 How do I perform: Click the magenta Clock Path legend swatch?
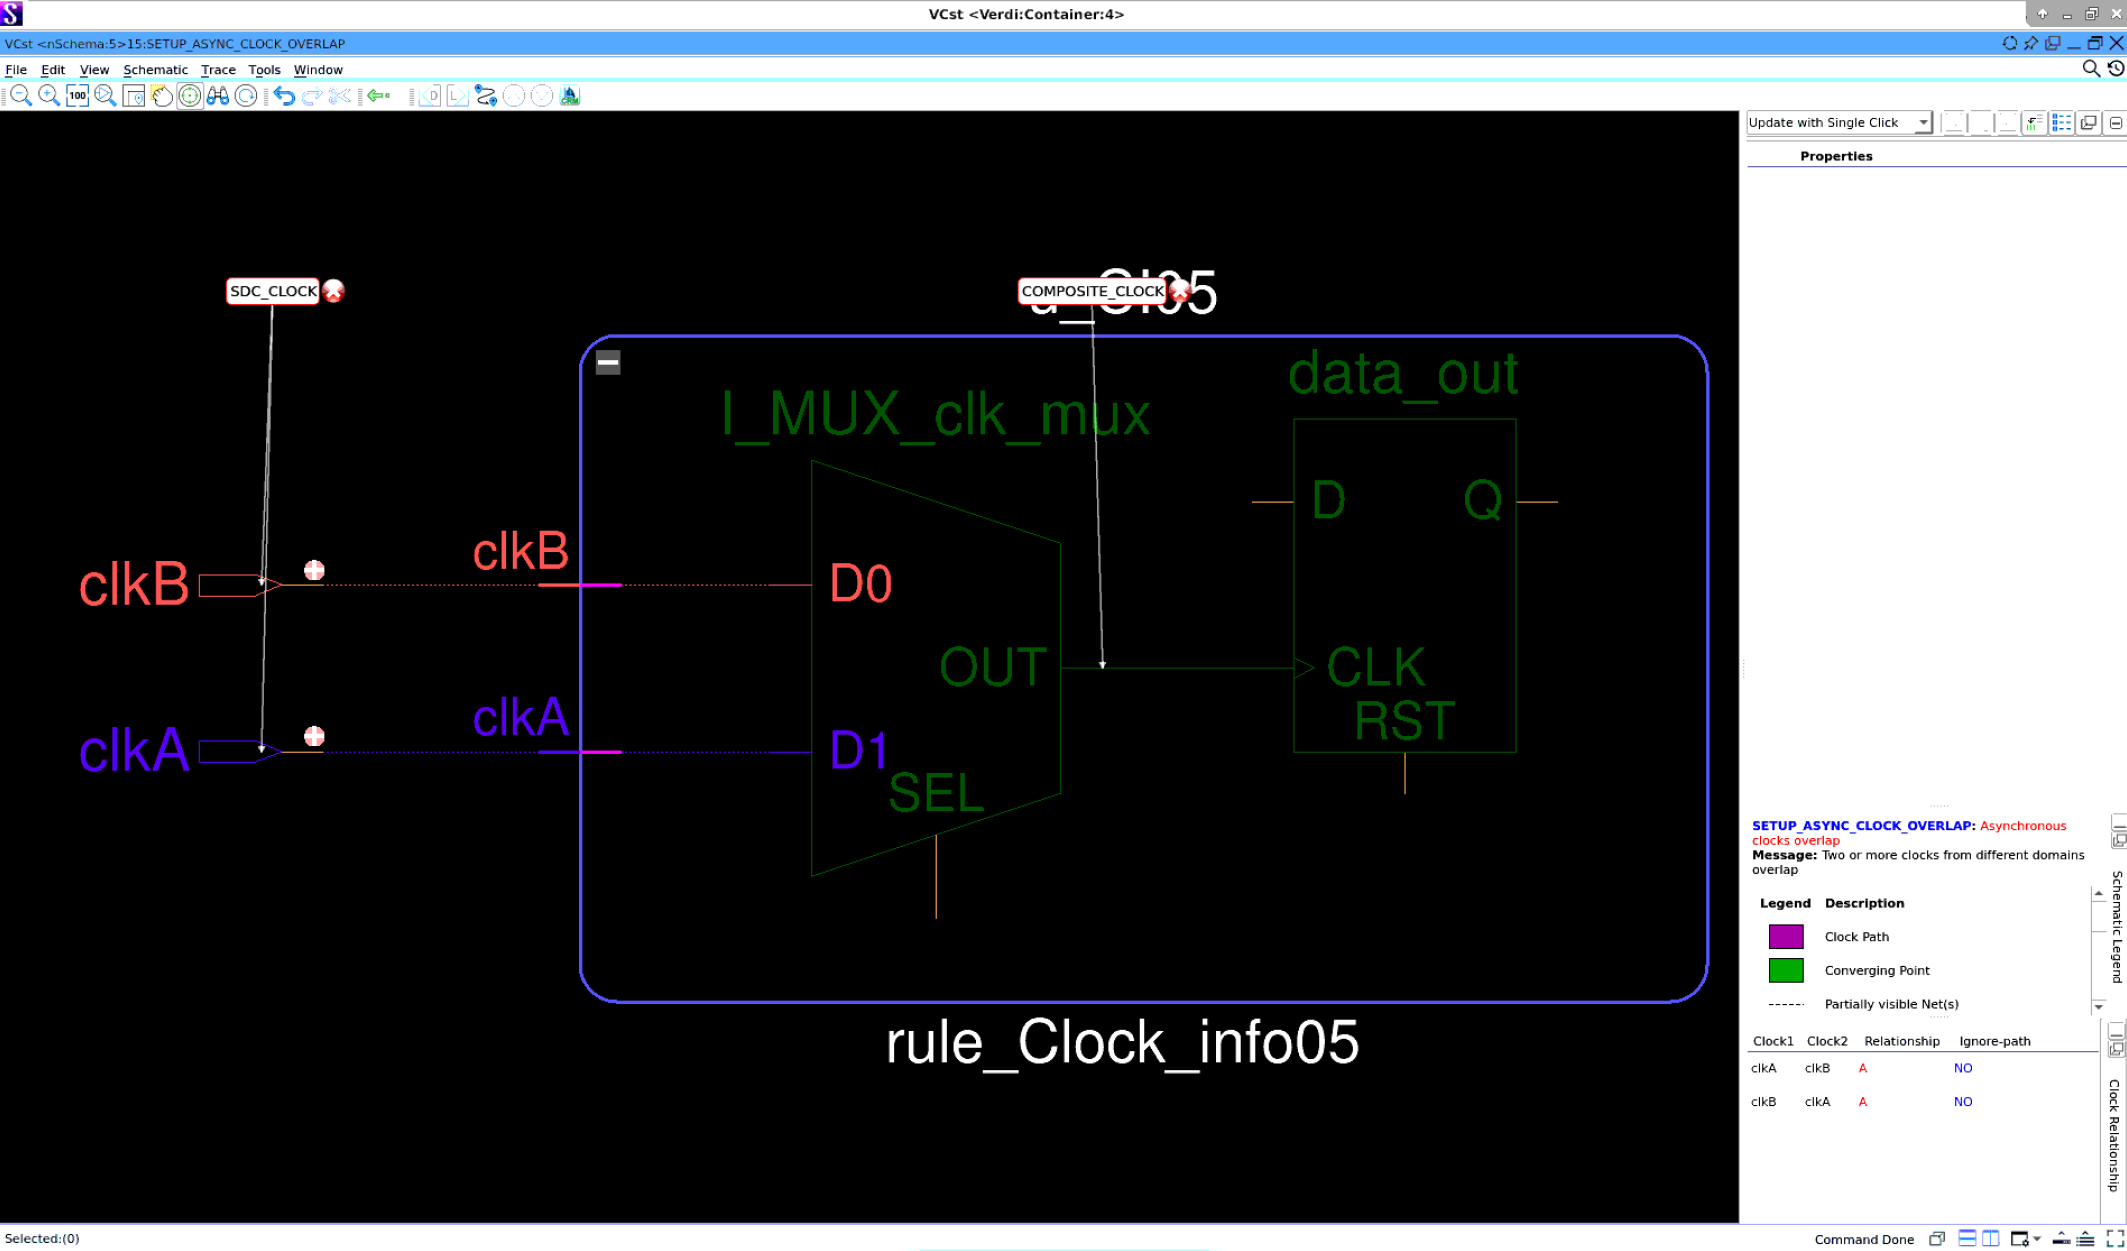[x=1786, y=937]
